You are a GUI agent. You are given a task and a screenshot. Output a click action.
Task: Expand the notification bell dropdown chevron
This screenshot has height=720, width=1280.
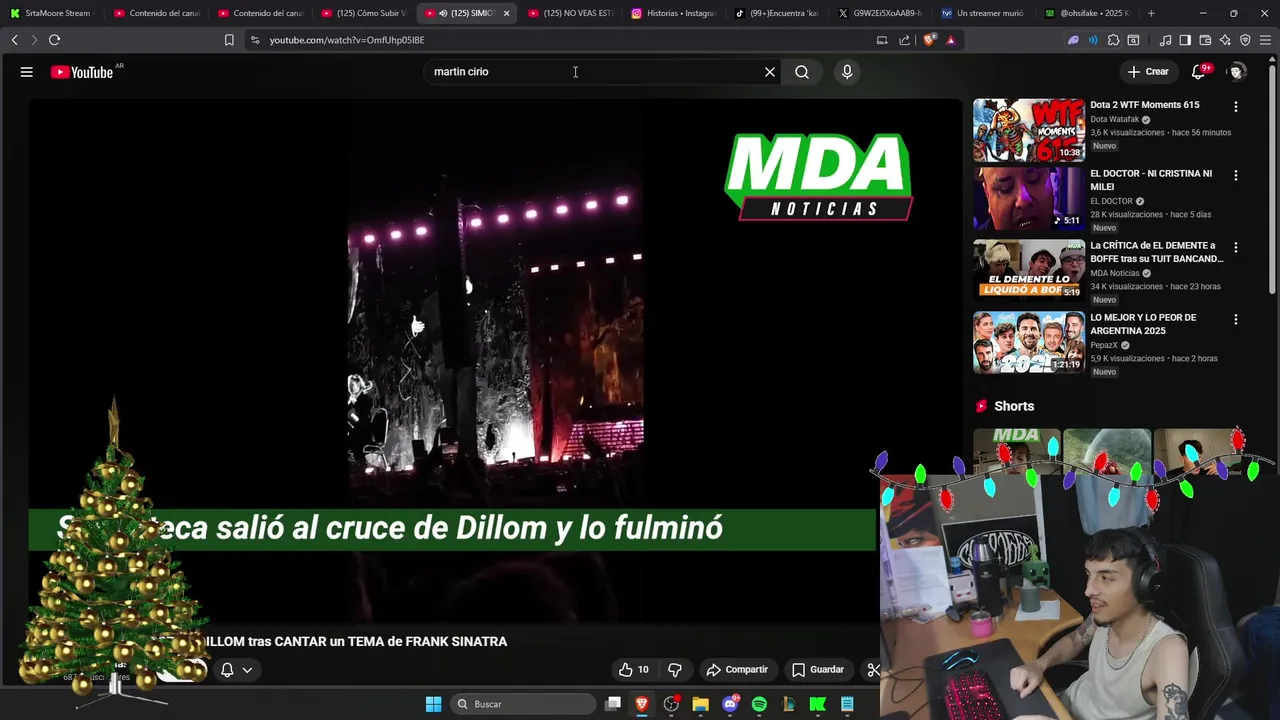coord(247,670)
